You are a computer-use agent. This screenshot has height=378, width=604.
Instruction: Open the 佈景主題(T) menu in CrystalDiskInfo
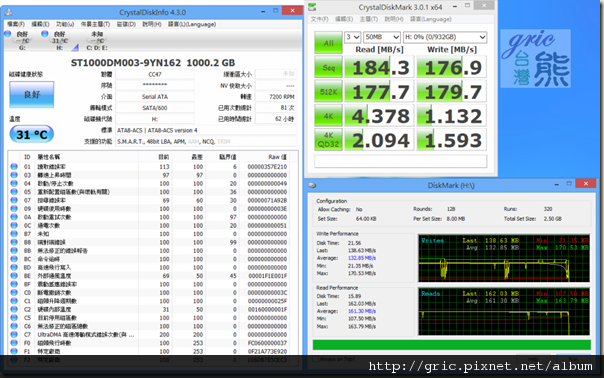(95, 24)
